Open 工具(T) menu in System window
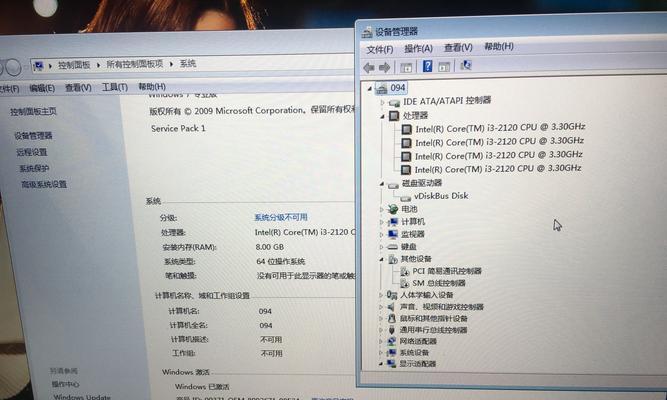The width and height of the screenshot is (667, 400). coord(115,87)
